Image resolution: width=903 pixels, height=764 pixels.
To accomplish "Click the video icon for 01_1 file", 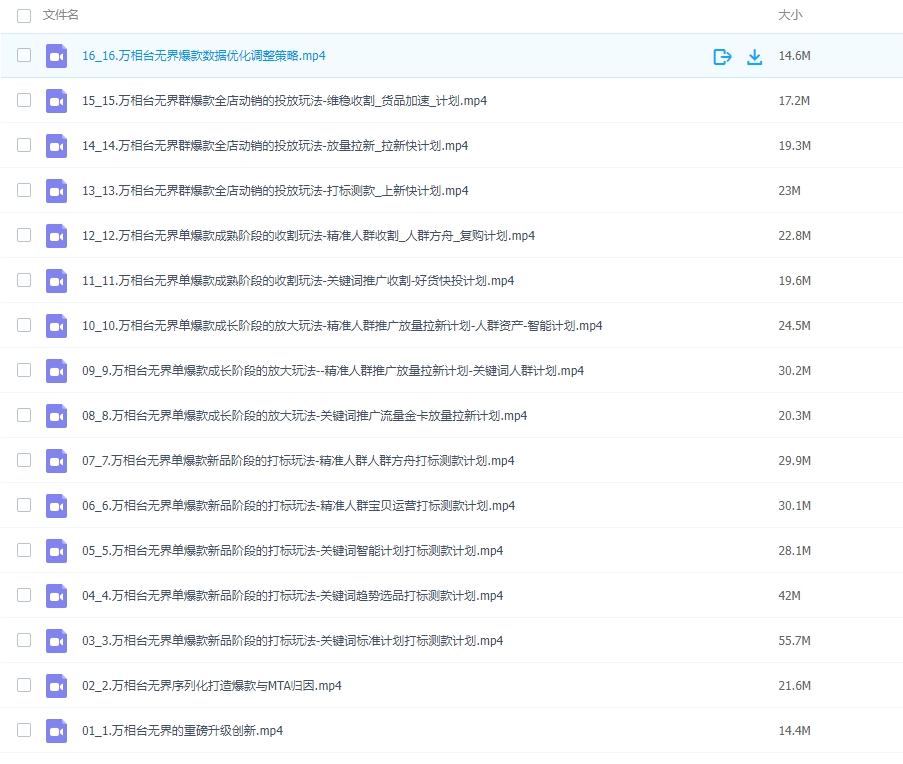I will (x=56, y=731).
